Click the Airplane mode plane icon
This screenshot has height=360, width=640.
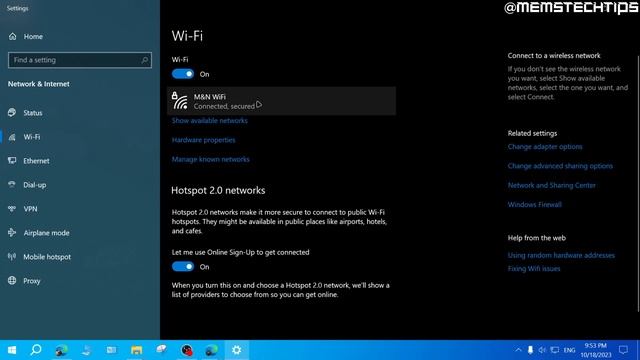click(12, 233)
